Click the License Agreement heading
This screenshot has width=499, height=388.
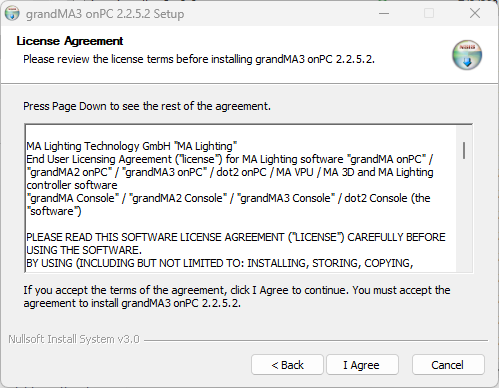[x=70, y=41]
